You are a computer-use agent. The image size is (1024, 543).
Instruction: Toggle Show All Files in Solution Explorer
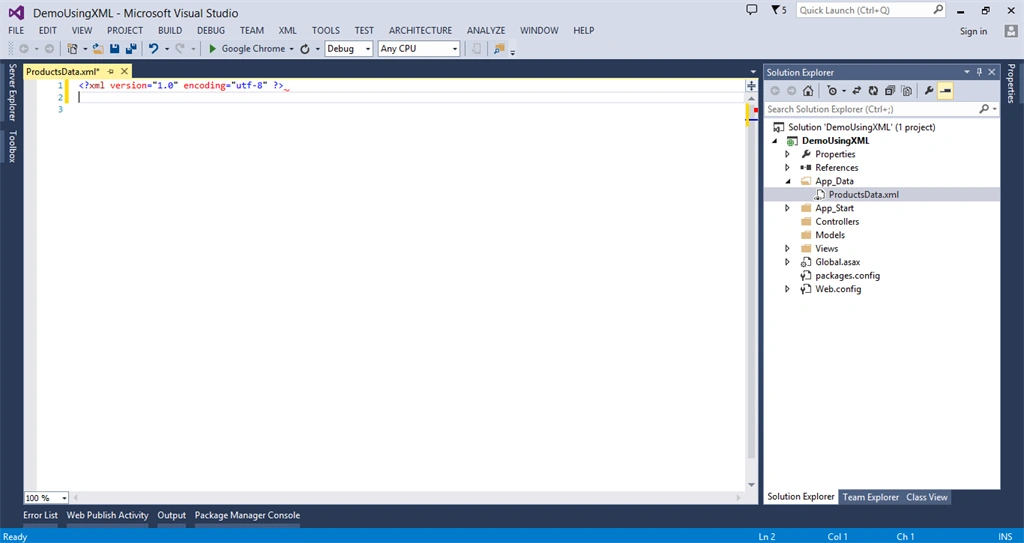[906, 91]
